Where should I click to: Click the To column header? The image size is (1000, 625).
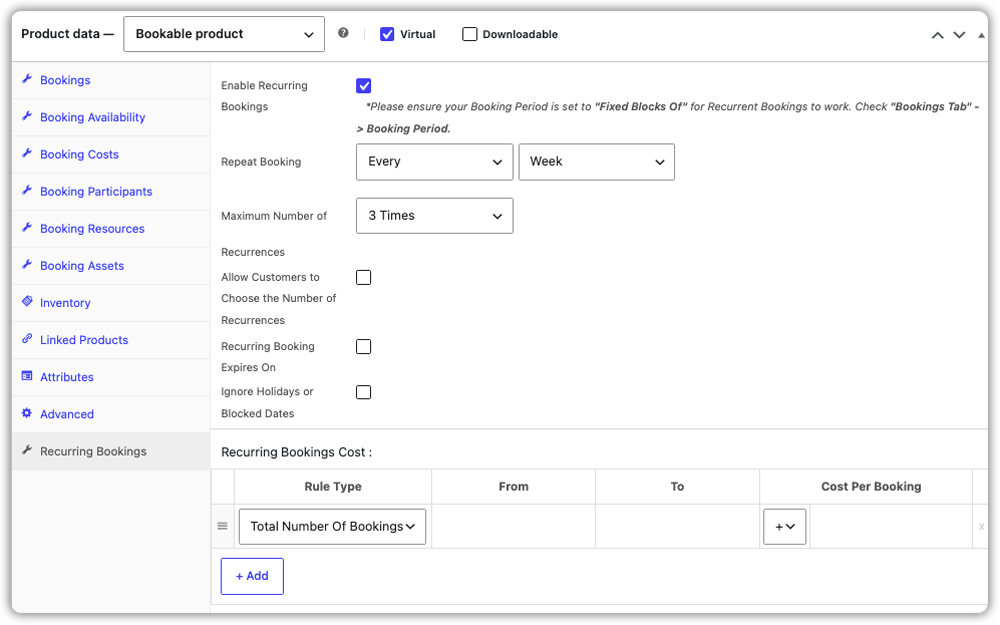pos(677,487)
